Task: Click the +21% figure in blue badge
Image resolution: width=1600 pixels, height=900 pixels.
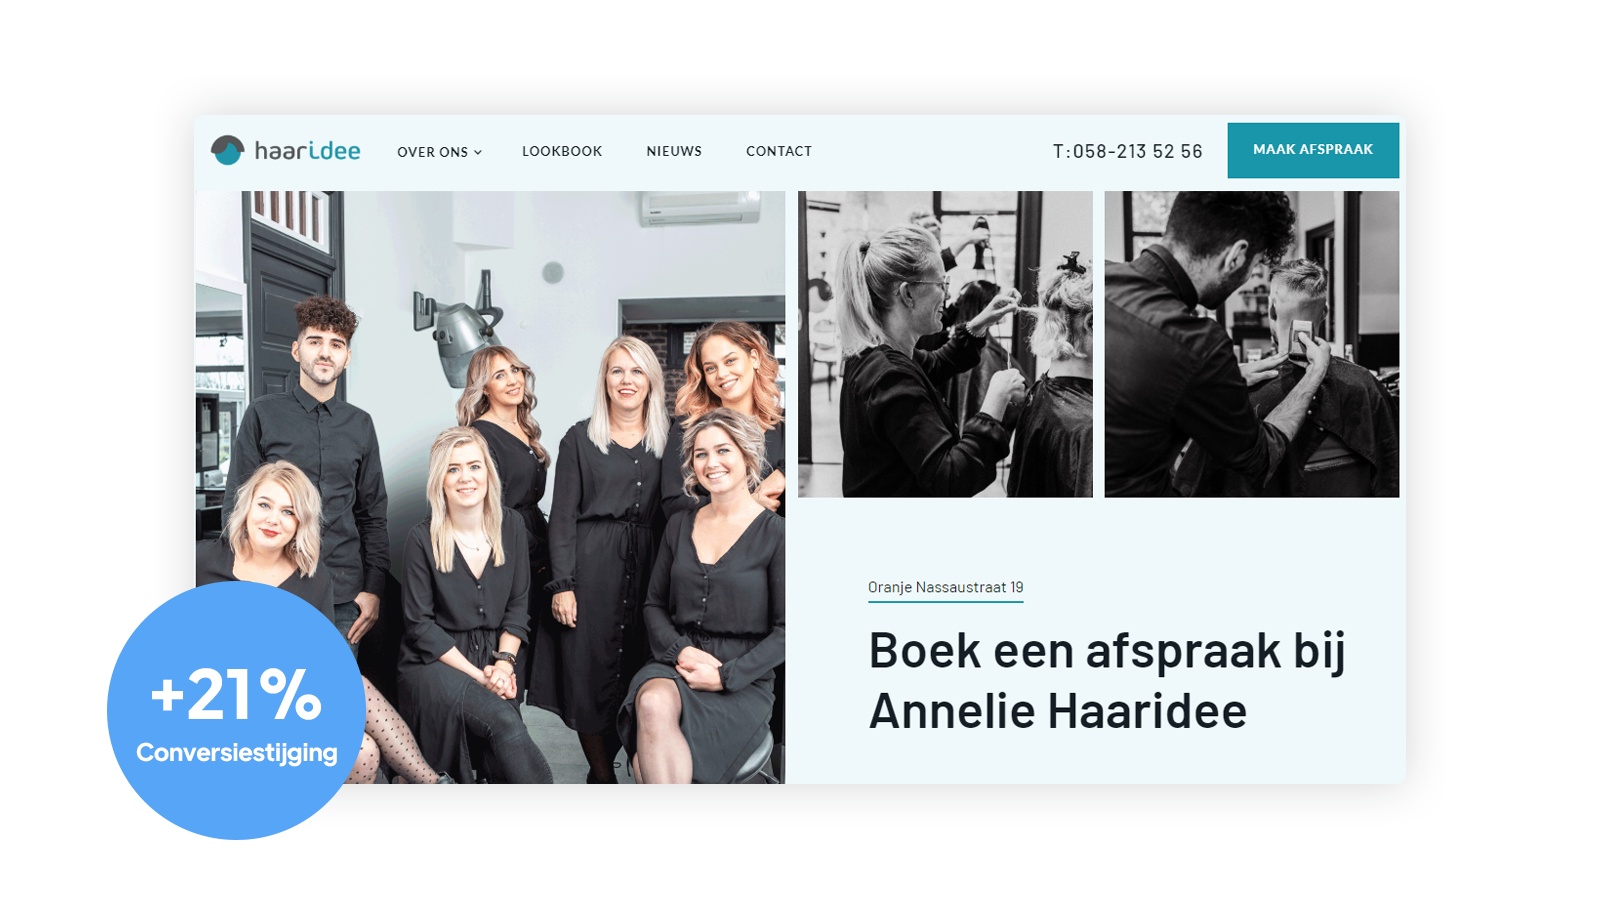Action: coord(236,694)
